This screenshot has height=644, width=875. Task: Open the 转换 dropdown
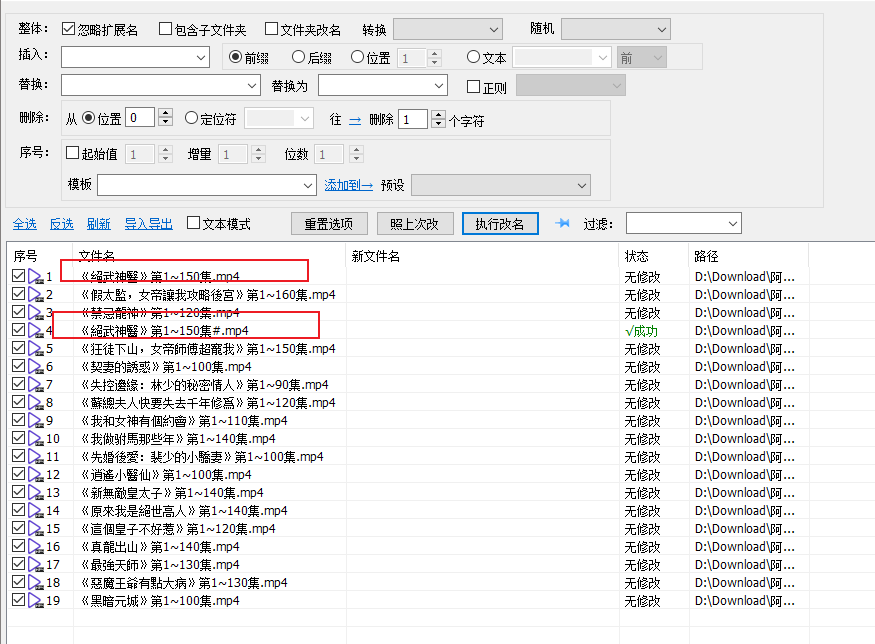pyautogui.click(x=447, y=29)
